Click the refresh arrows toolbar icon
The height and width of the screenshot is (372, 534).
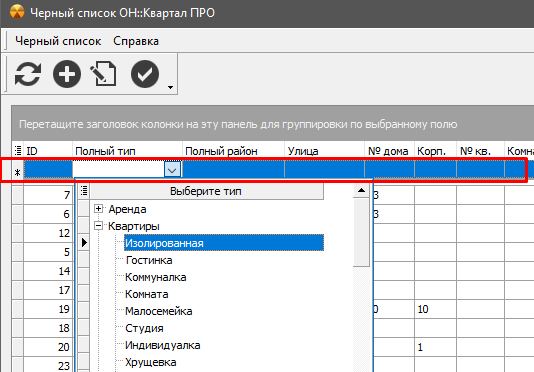(x=28, y=74)
